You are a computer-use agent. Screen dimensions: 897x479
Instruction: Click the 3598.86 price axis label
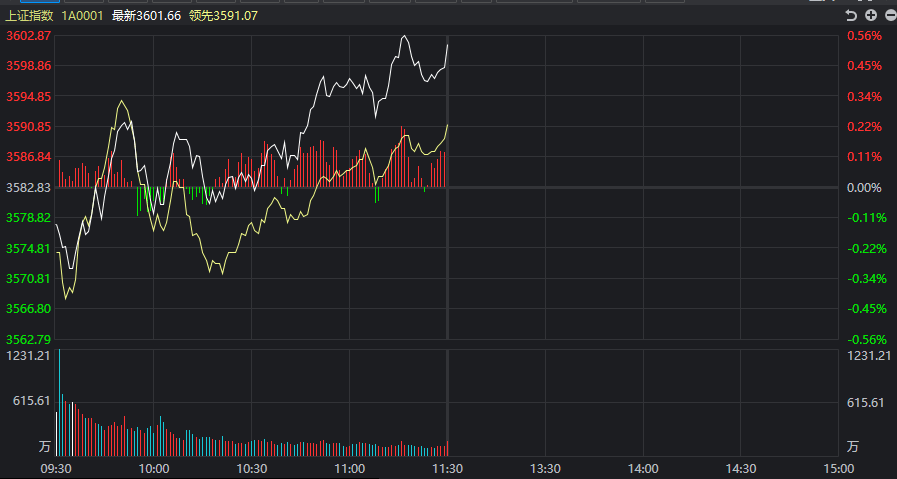[x=29, y=66]
